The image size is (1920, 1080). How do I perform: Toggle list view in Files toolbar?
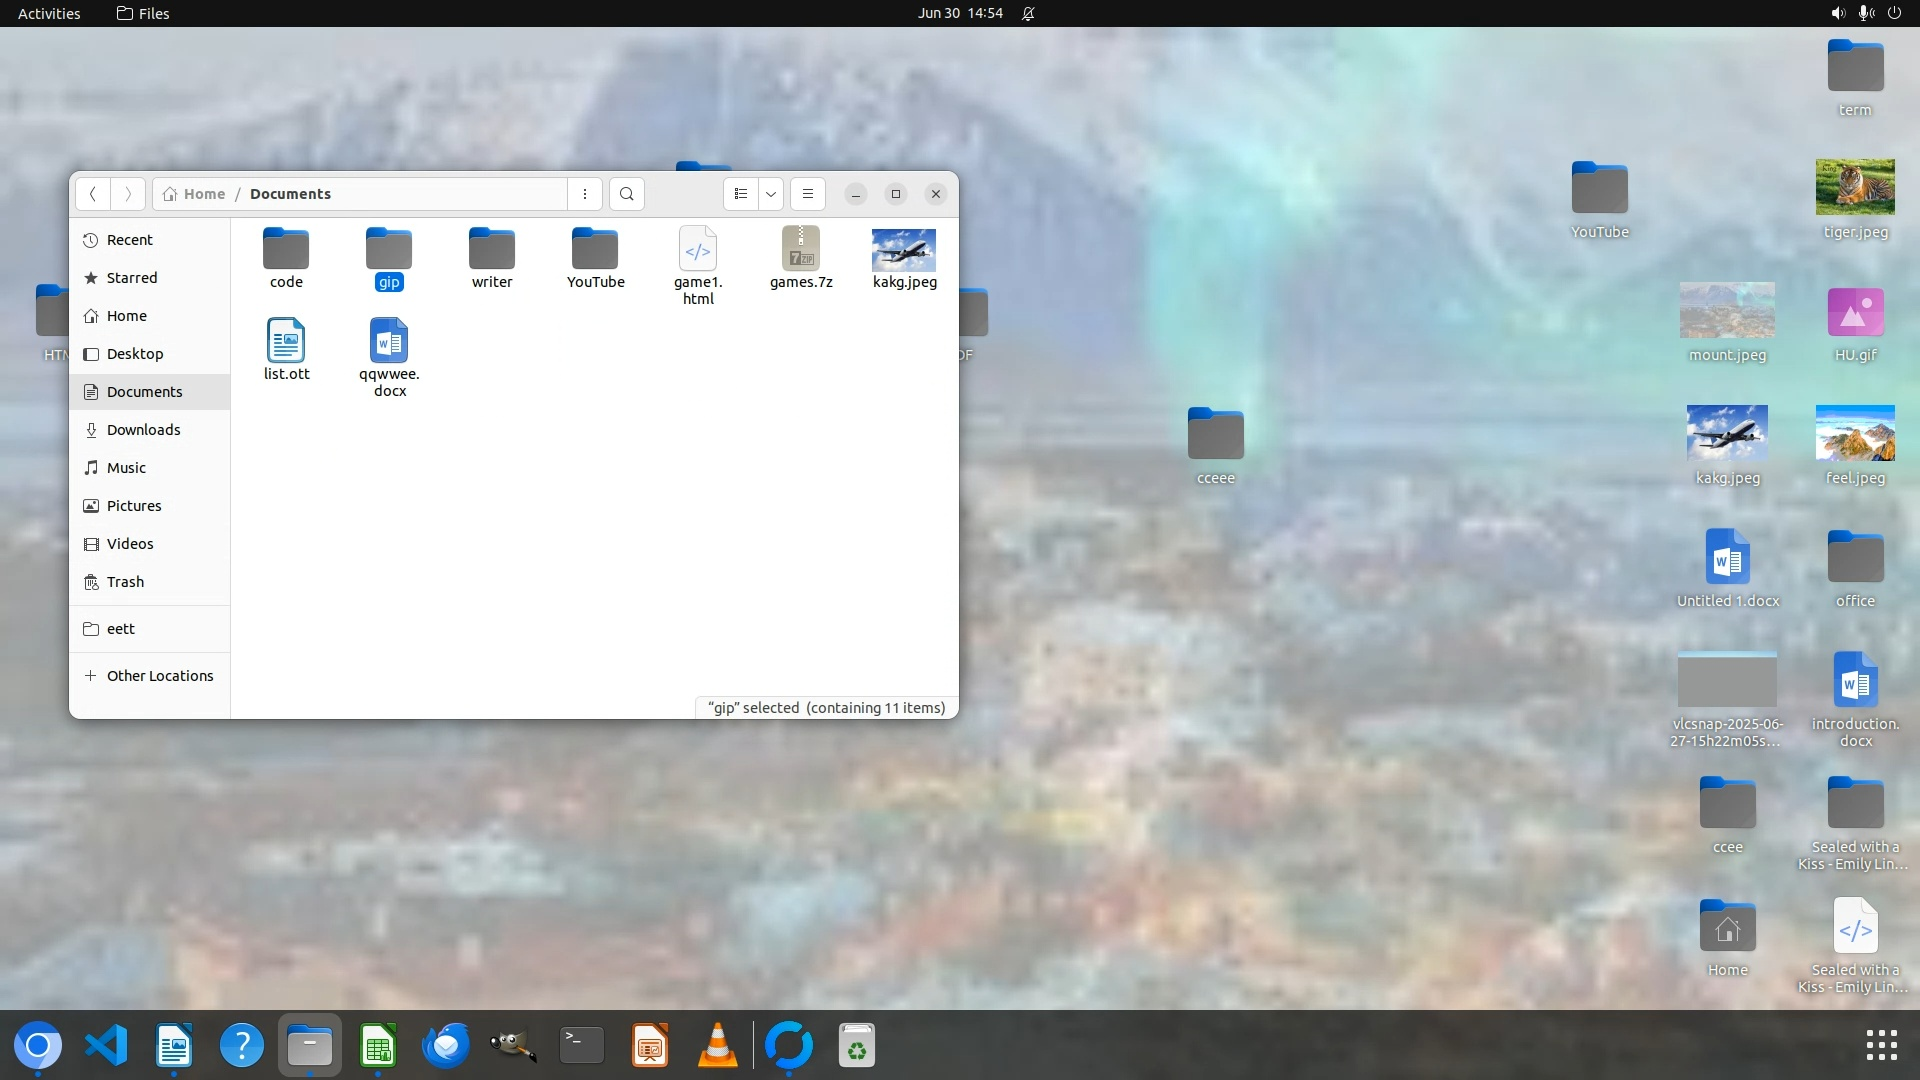[x=741, y=194]
